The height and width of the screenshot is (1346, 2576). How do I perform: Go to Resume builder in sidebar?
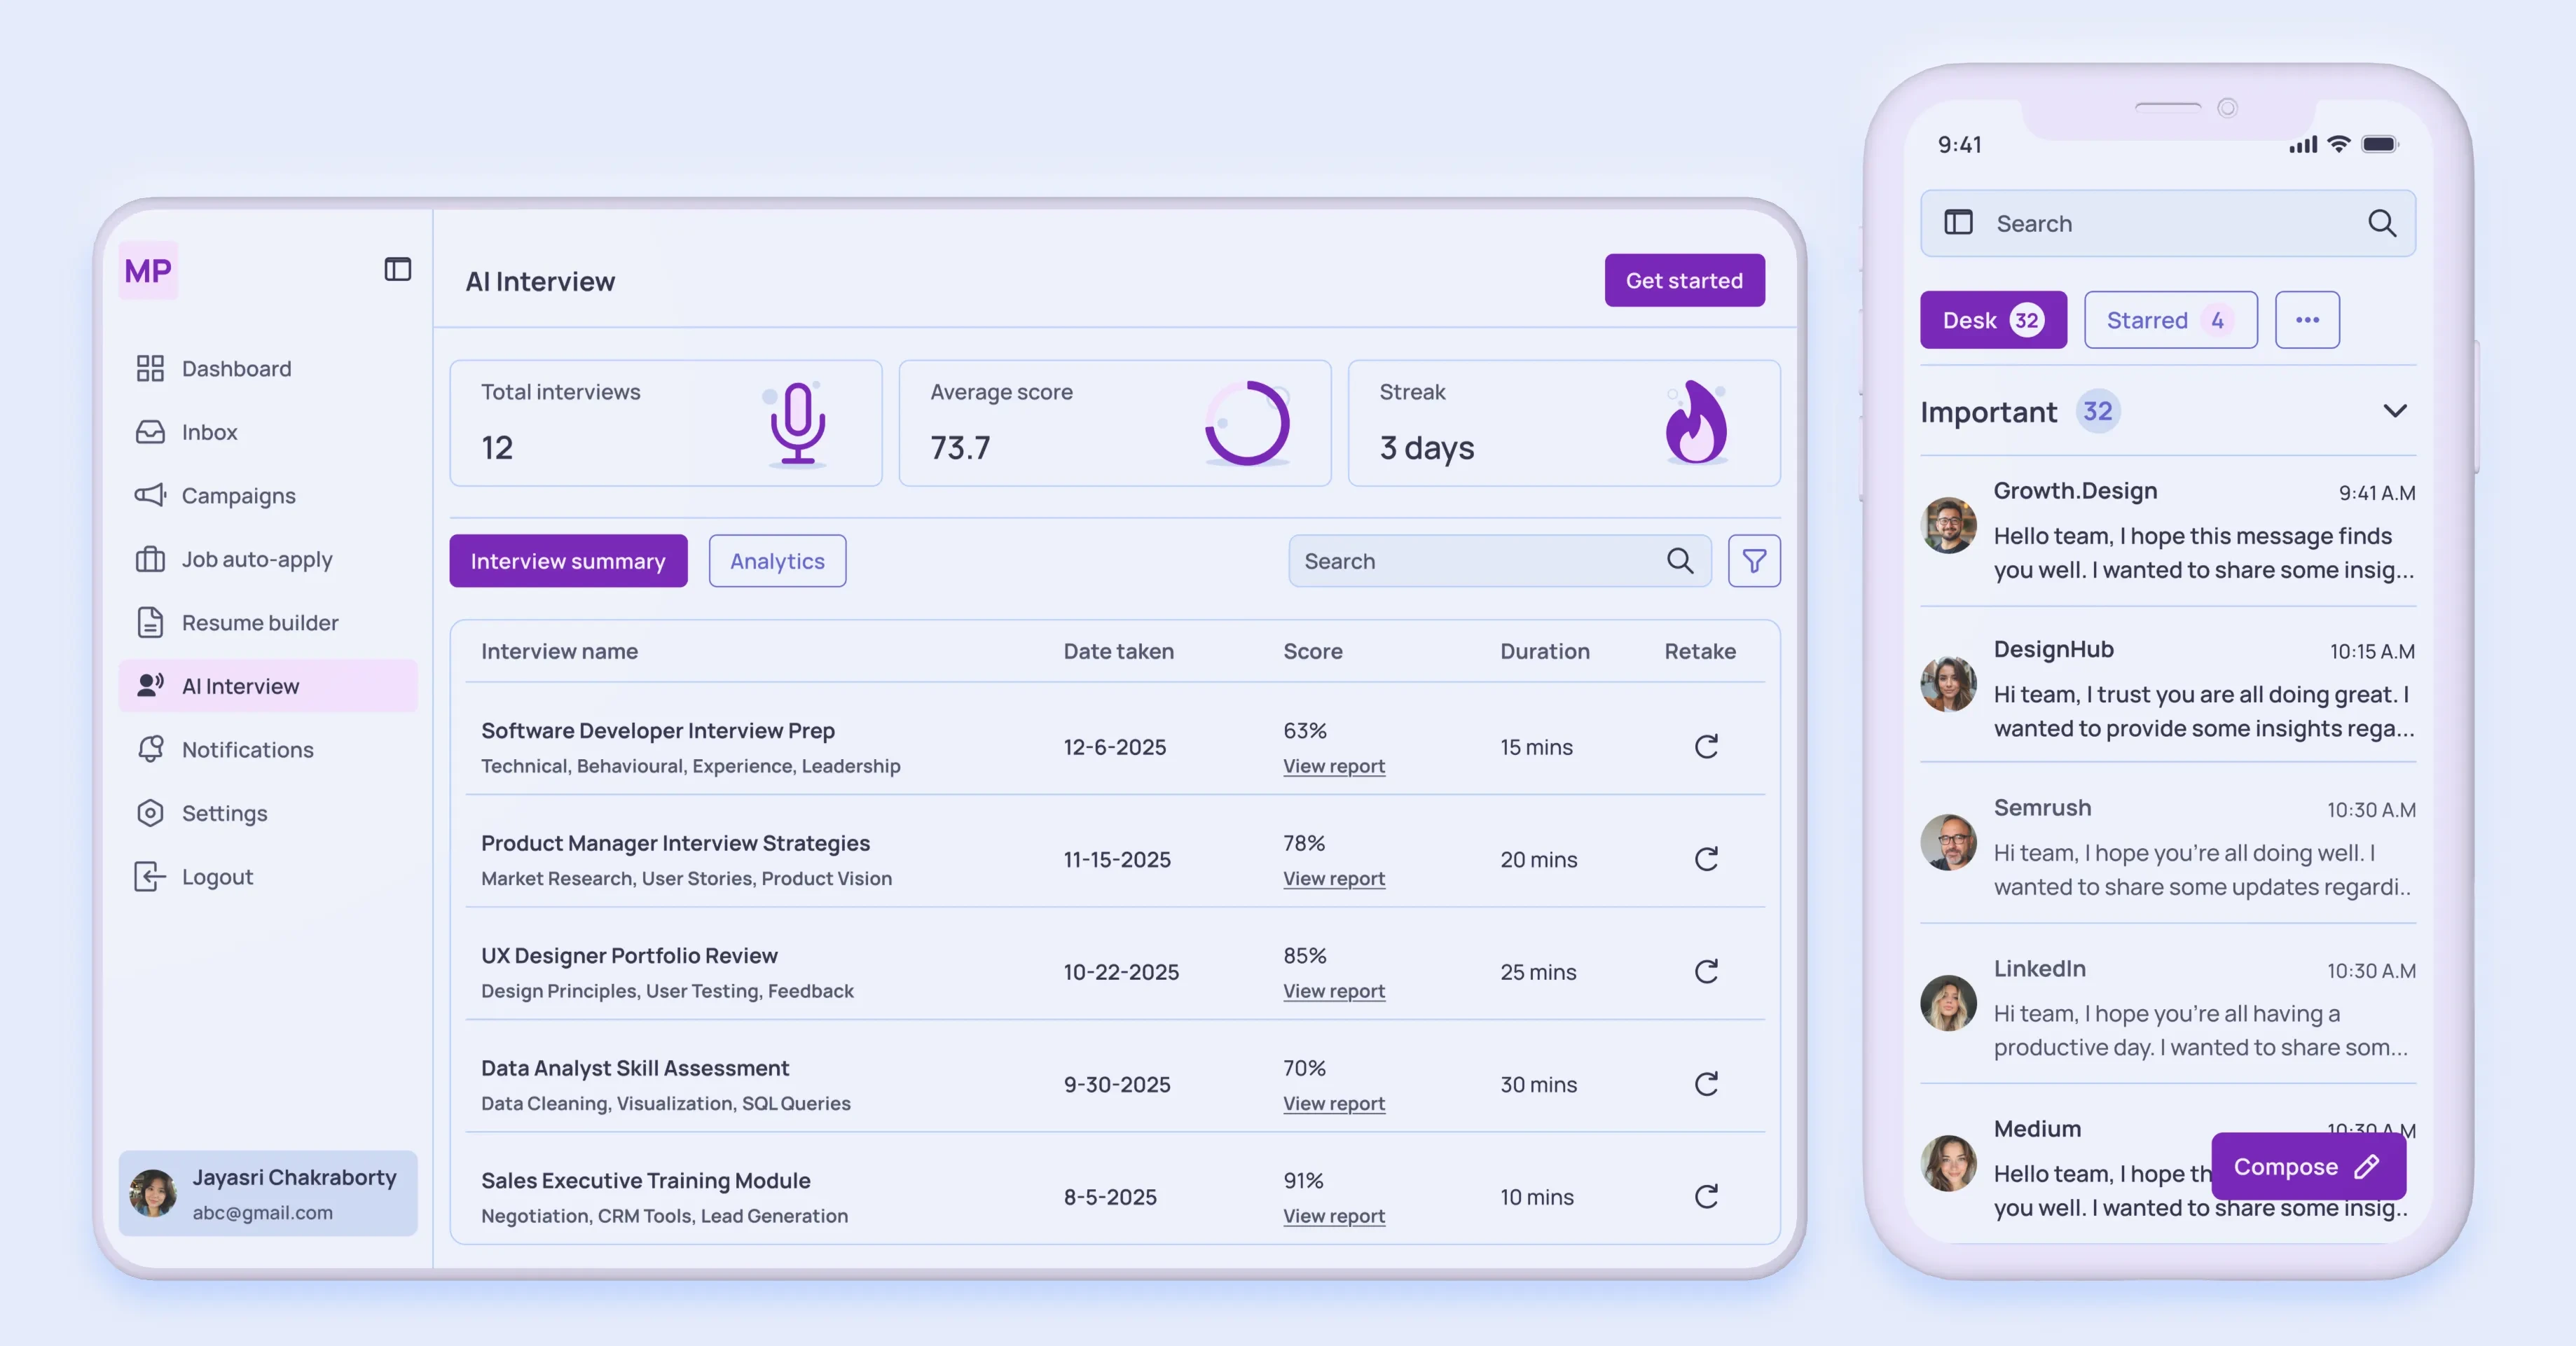click(x=259, y=623)
